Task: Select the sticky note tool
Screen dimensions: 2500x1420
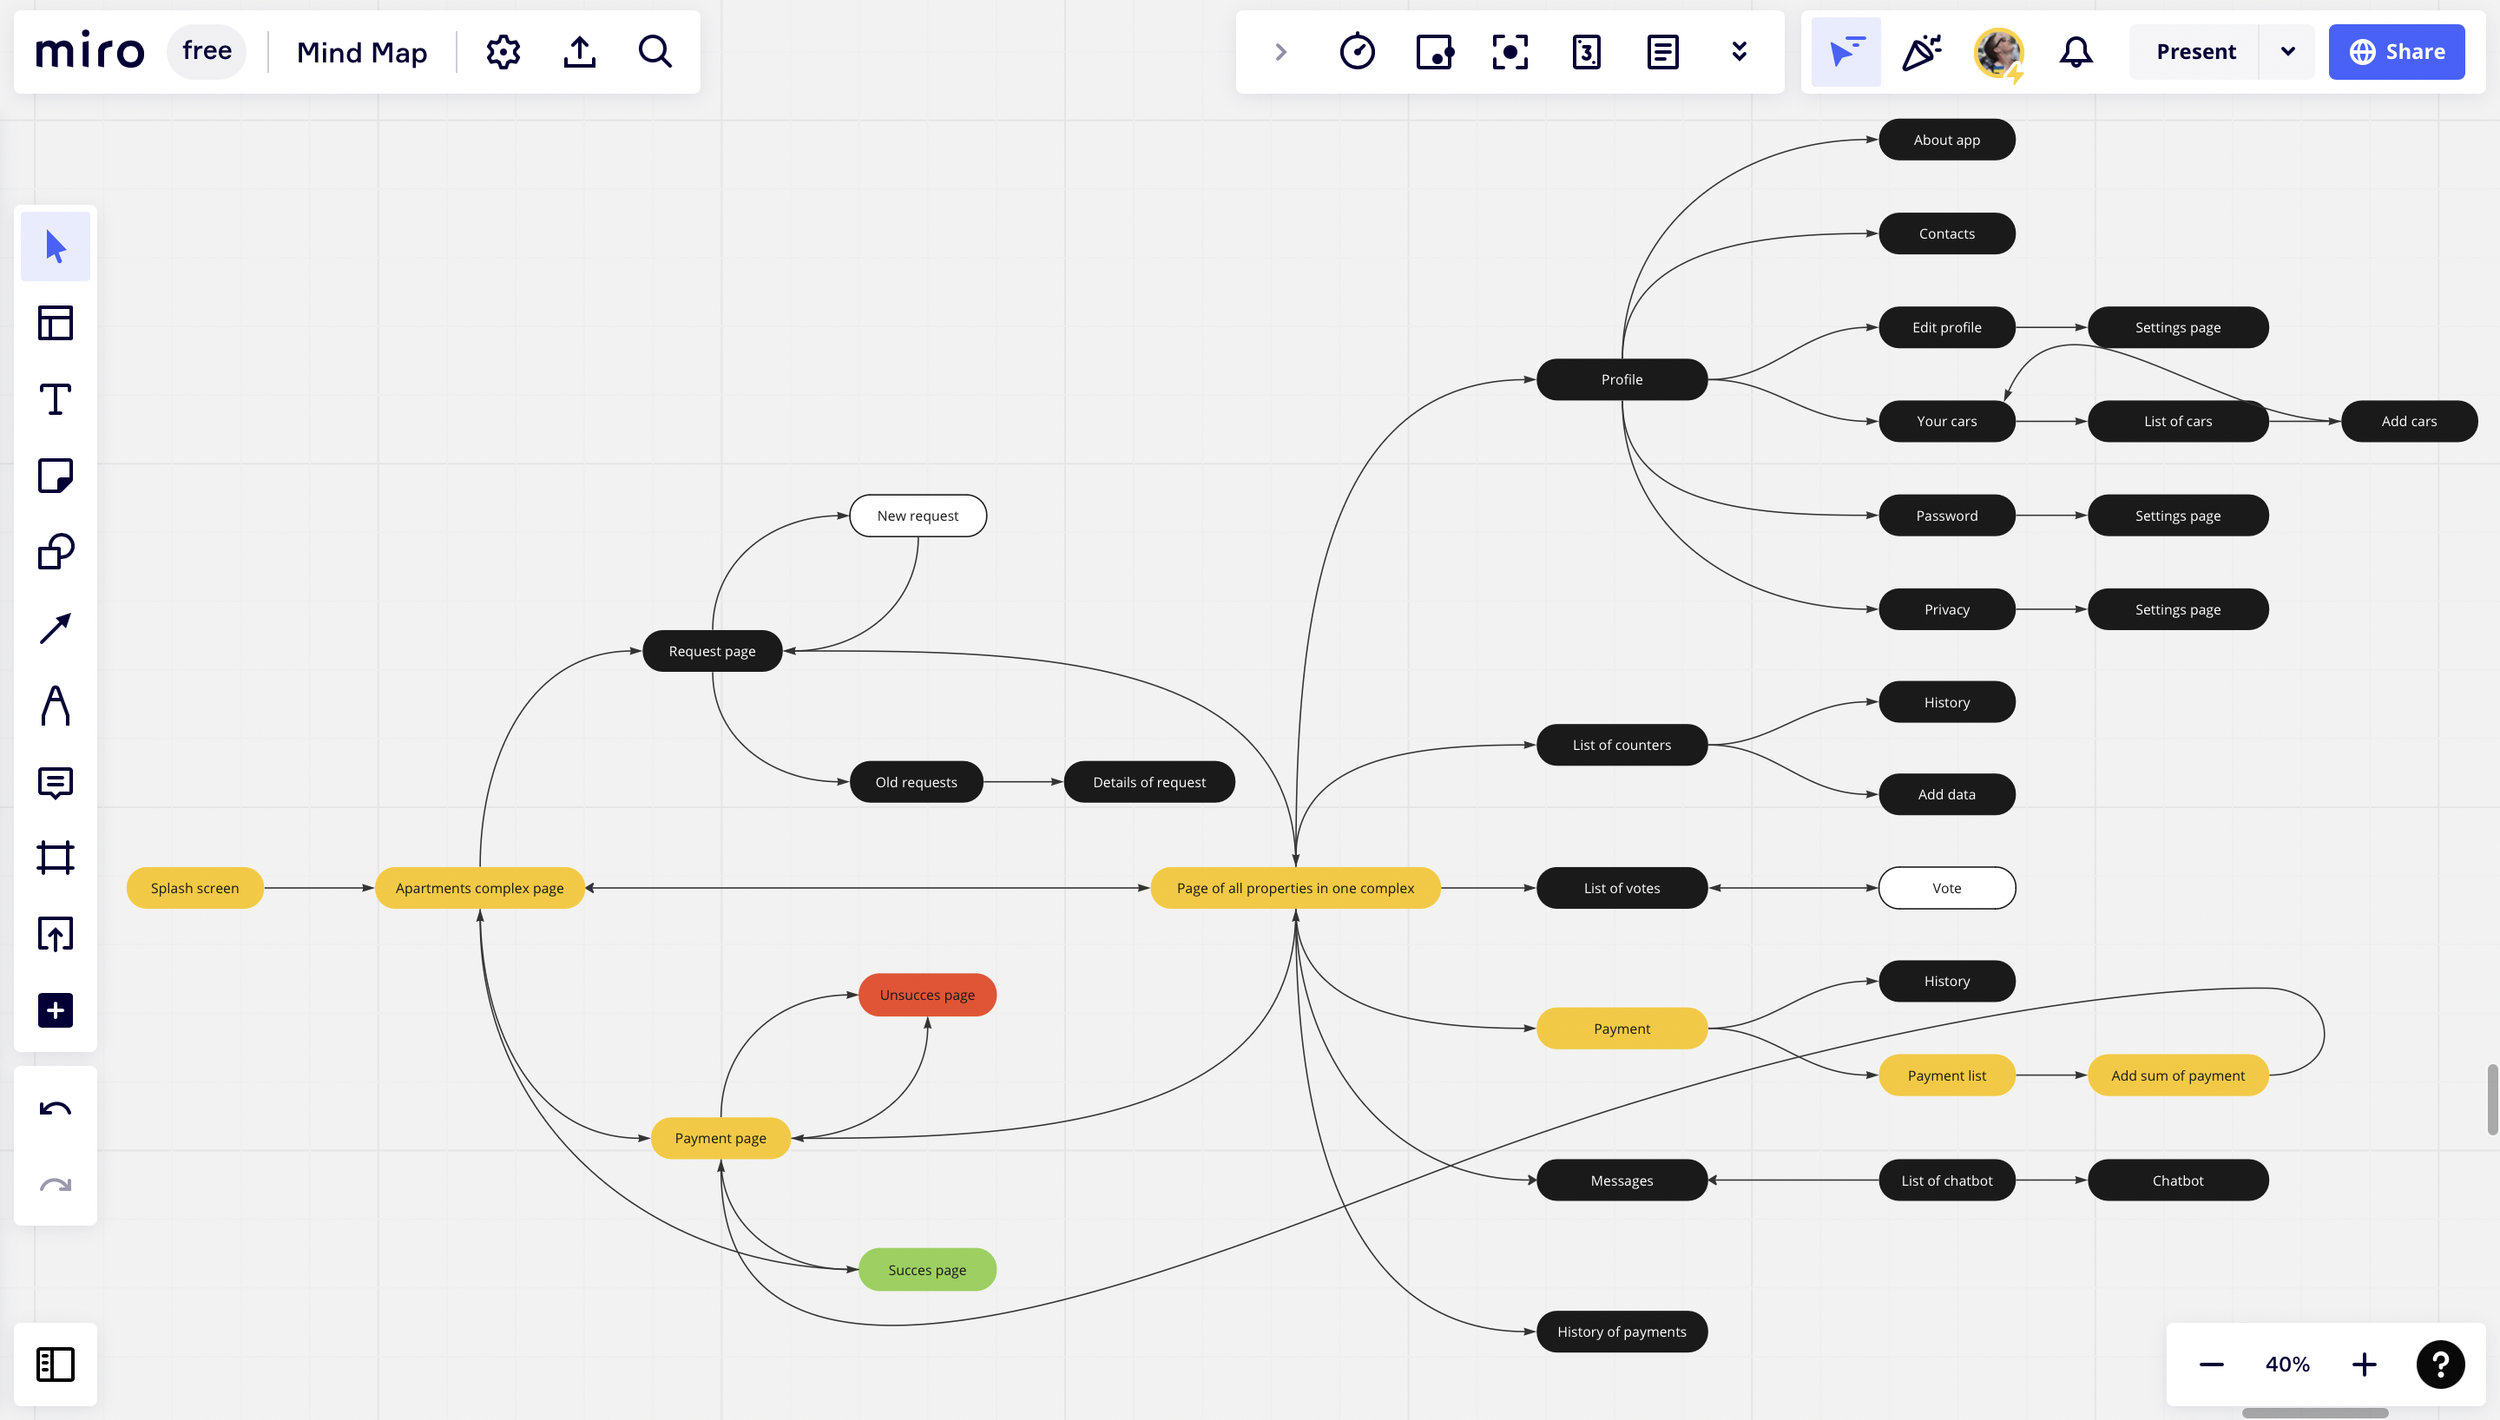Action: 55,476
